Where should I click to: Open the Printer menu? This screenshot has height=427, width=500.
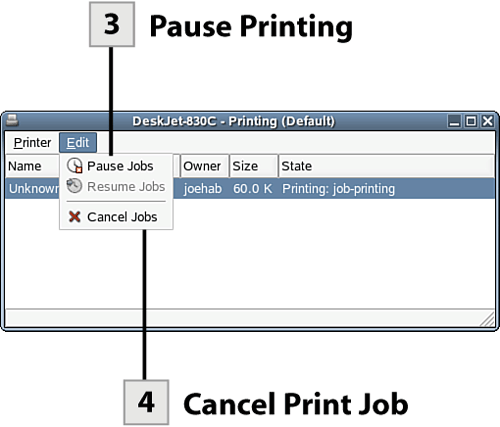click(x=32, y=143)
